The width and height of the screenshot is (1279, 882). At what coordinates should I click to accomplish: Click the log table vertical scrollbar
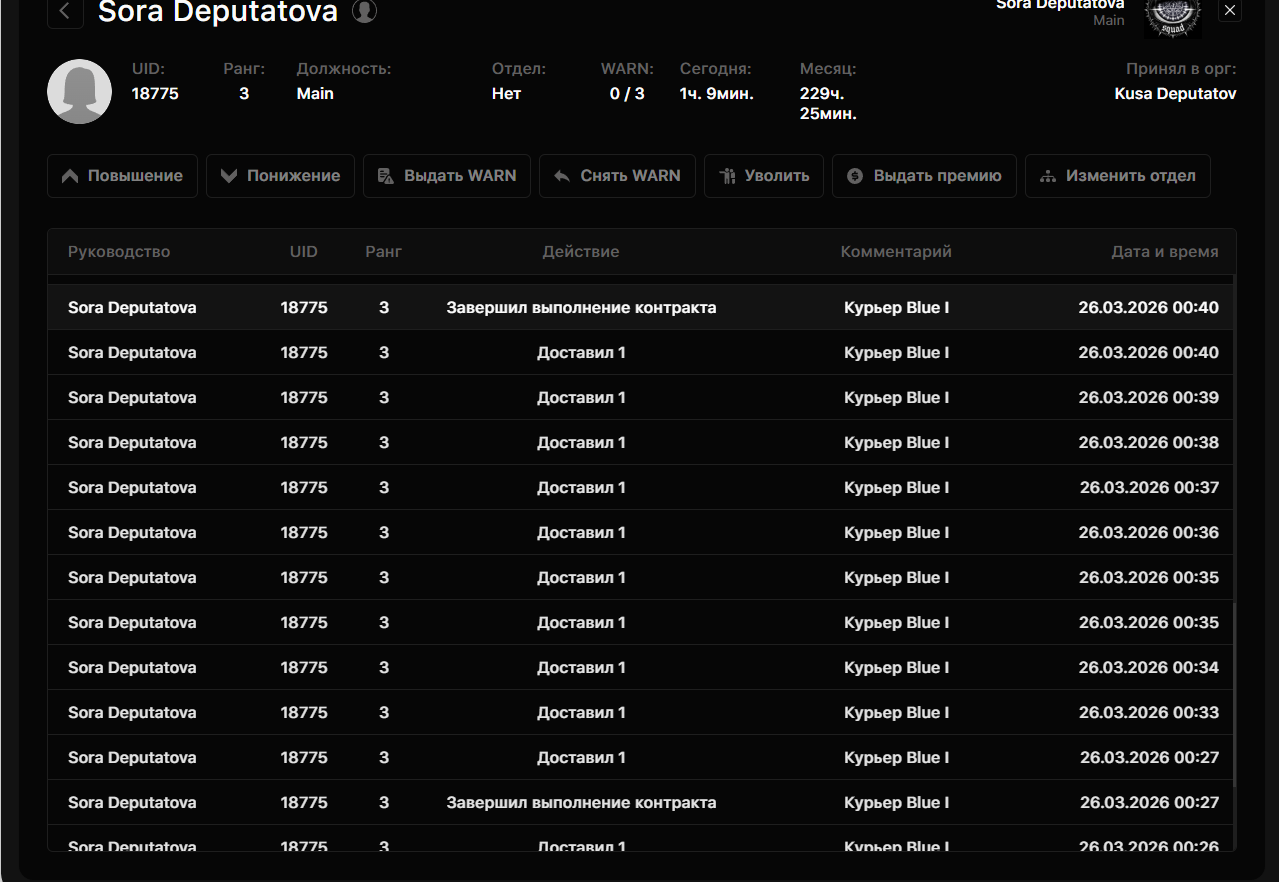(x=1235, y=690)
